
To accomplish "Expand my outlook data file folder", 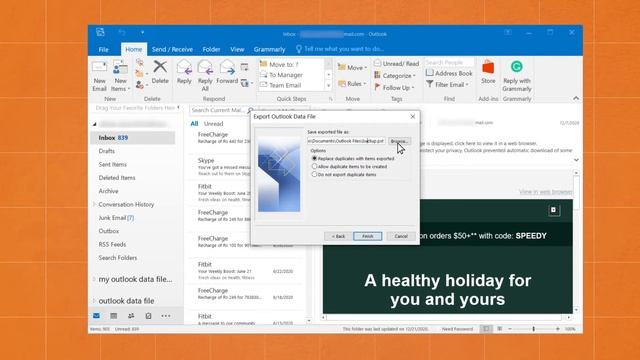I will (94, 279).
